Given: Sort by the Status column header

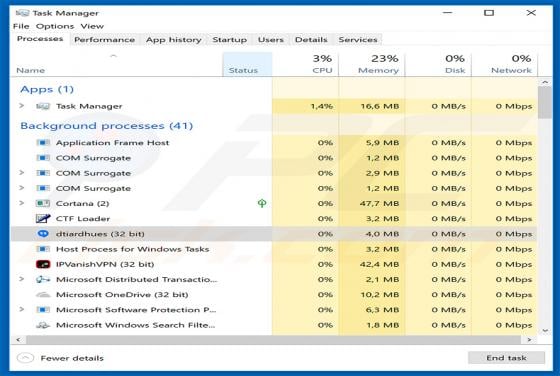Looking at the screenshot, I should [x=247, y=64].
